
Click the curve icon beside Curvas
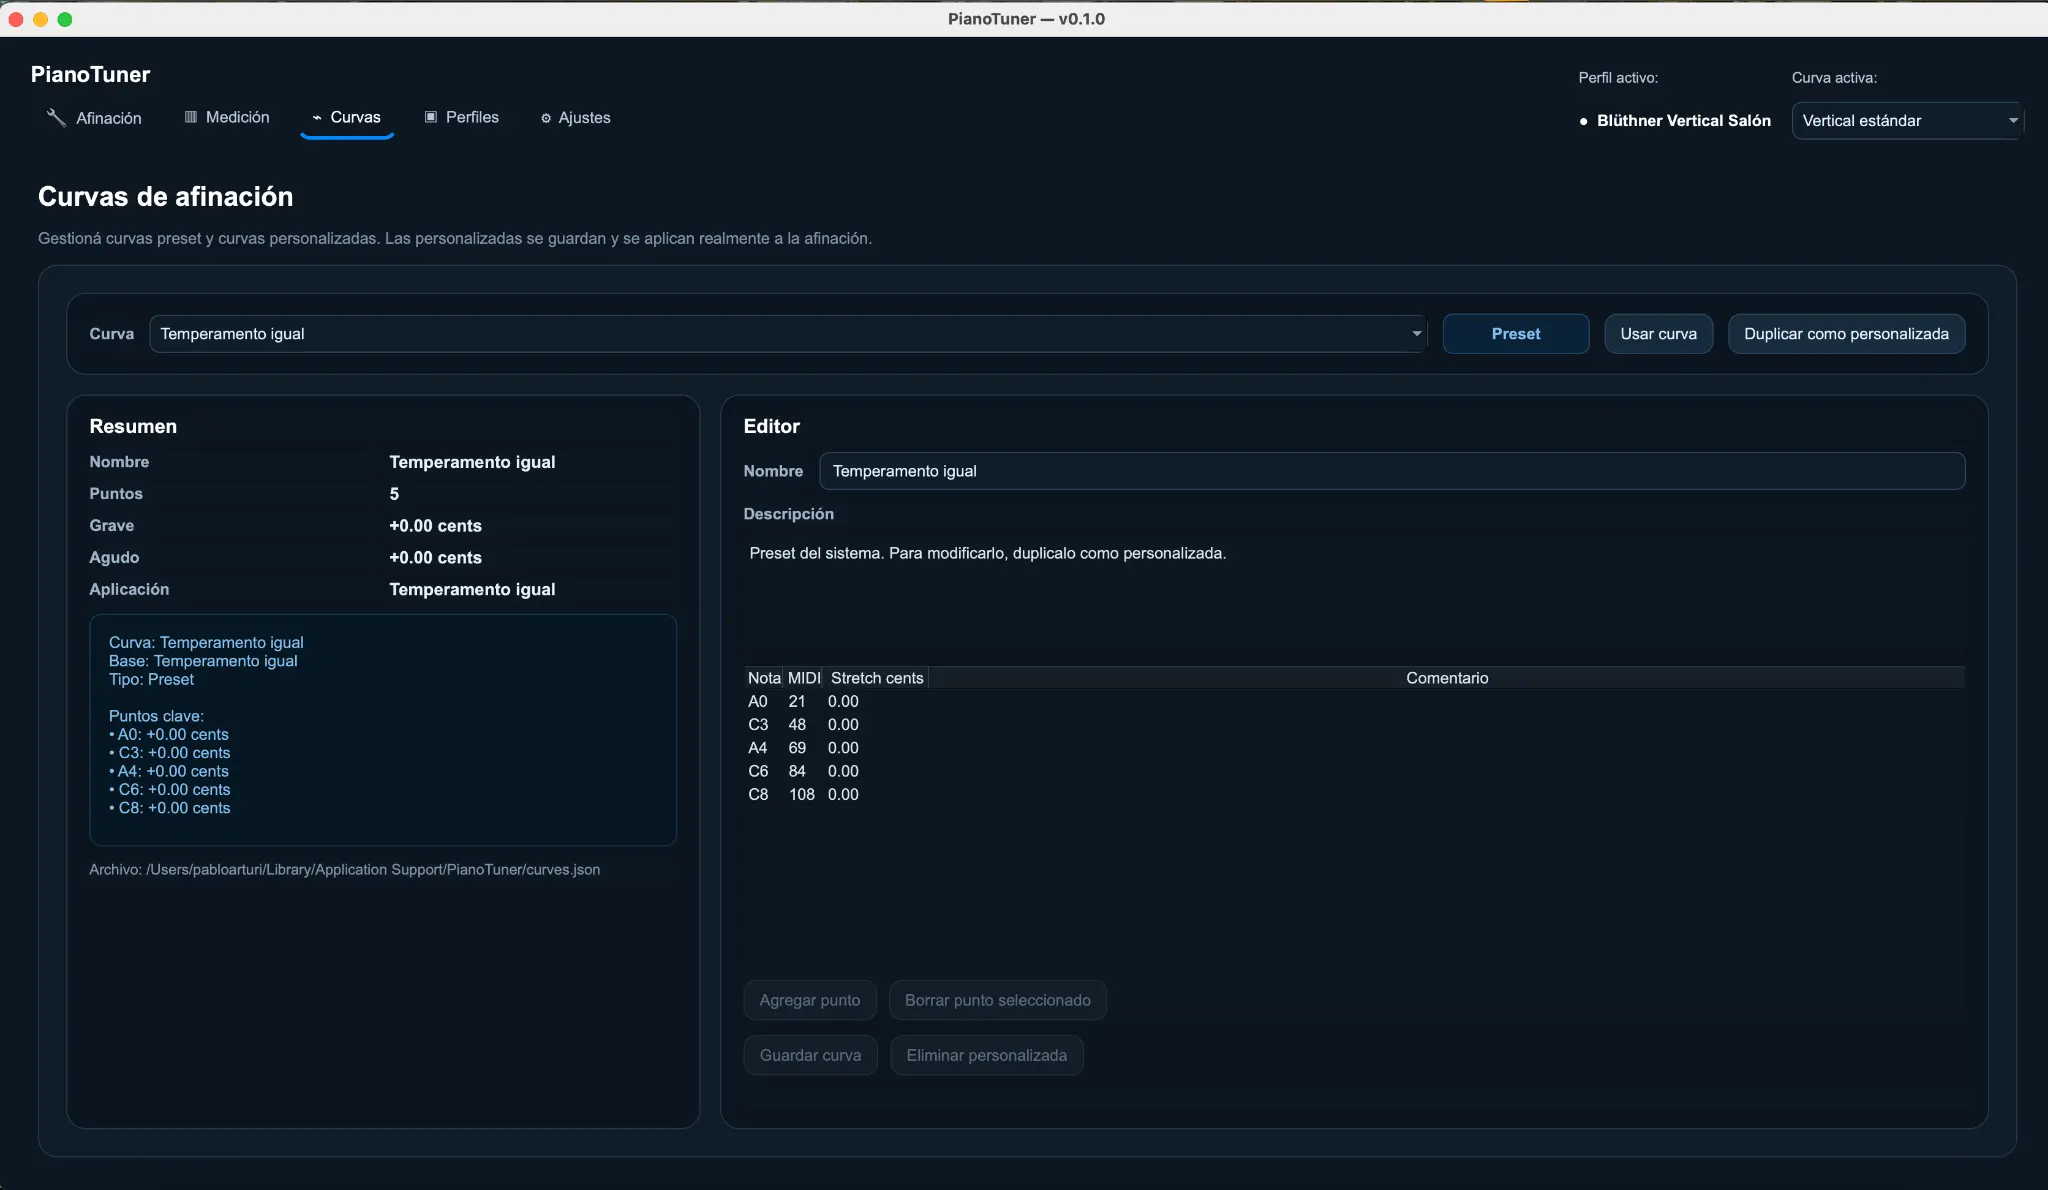317,118
